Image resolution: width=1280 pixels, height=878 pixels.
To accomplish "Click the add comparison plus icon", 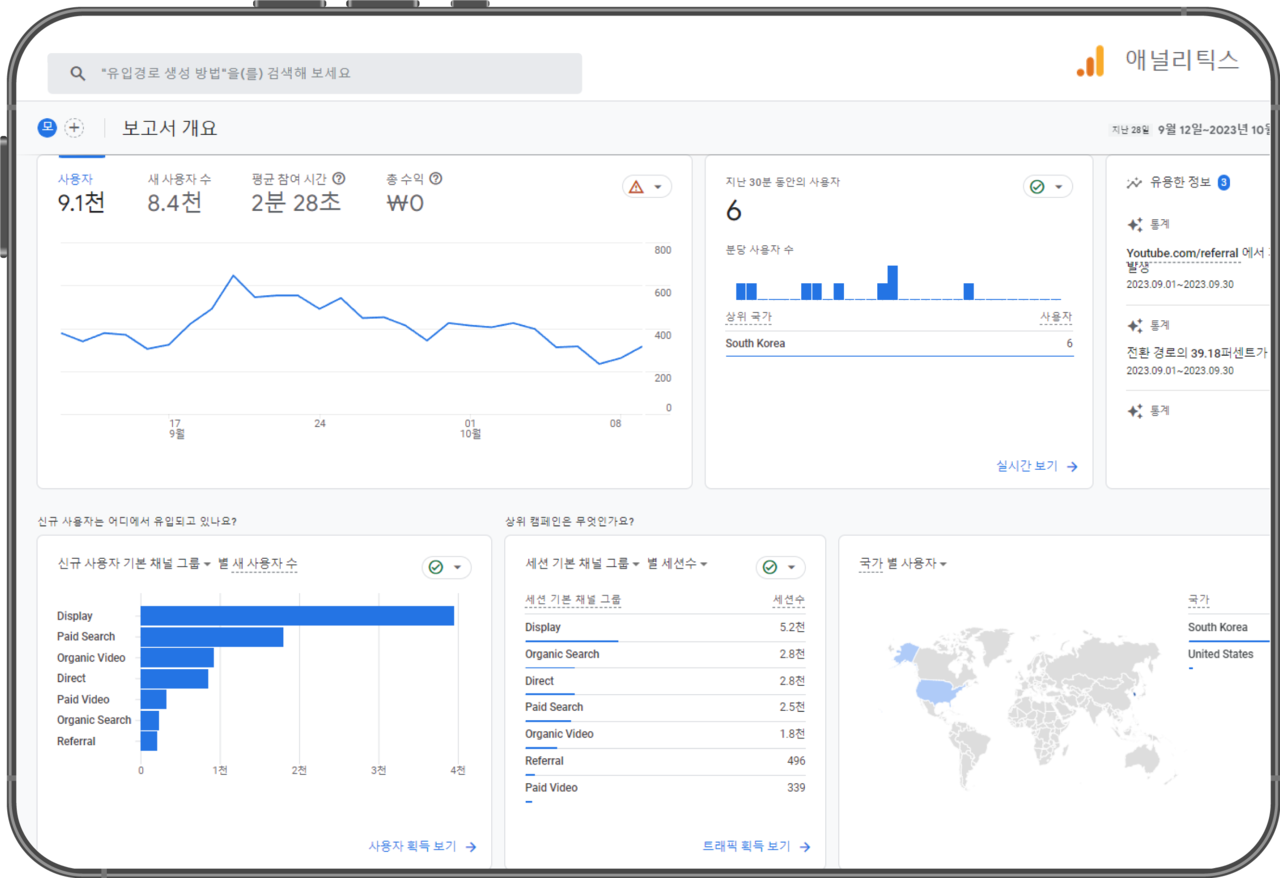I will click(x=74, y=128).
